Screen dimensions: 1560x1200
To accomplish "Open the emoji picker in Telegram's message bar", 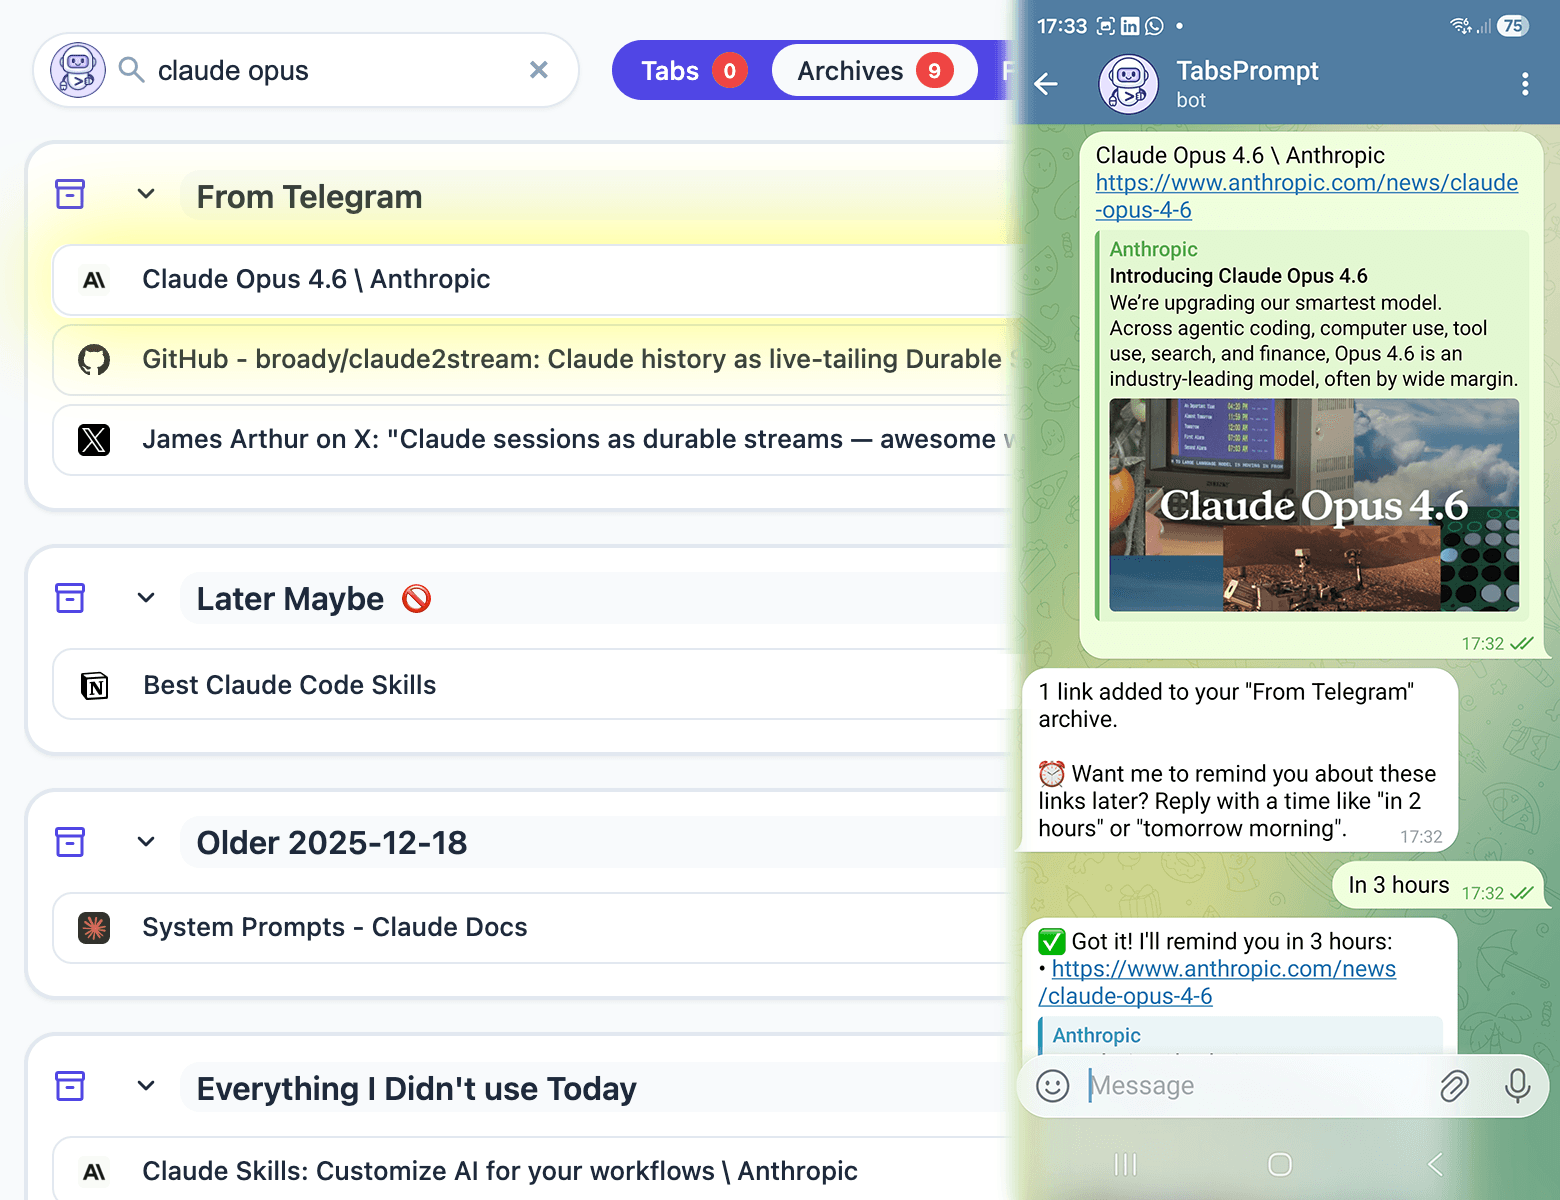I will (x=1051, y=1085).
